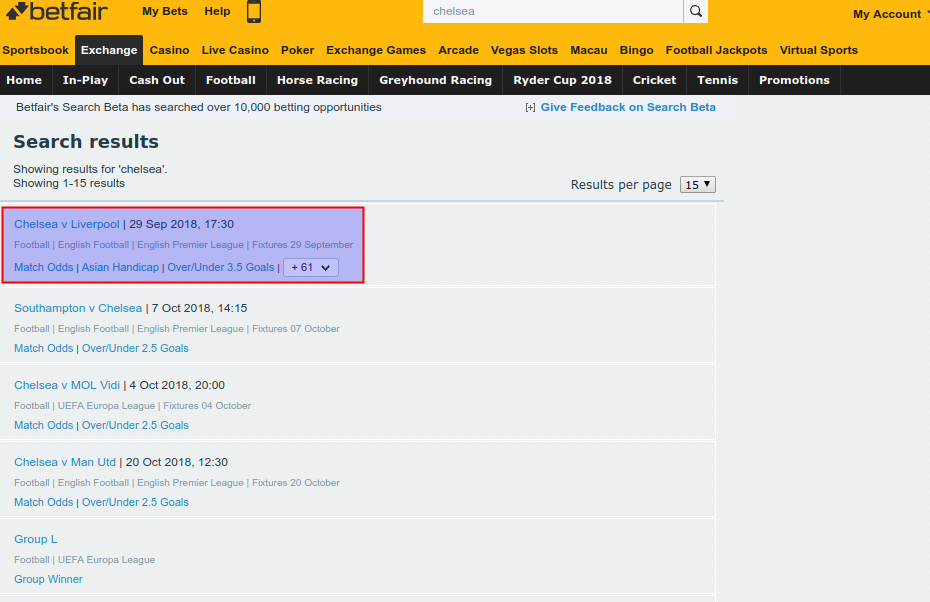Click the 'Search results' heading
This screenshot has width=930, height=602.
click(x=86, y=142)
